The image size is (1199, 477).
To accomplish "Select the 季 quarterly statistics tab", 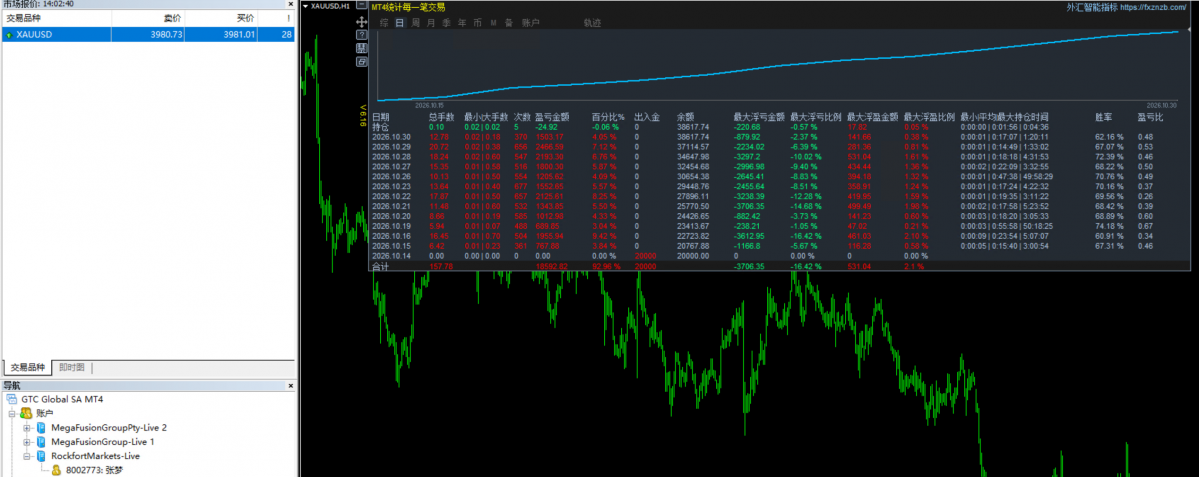I will tap(446, 23).
